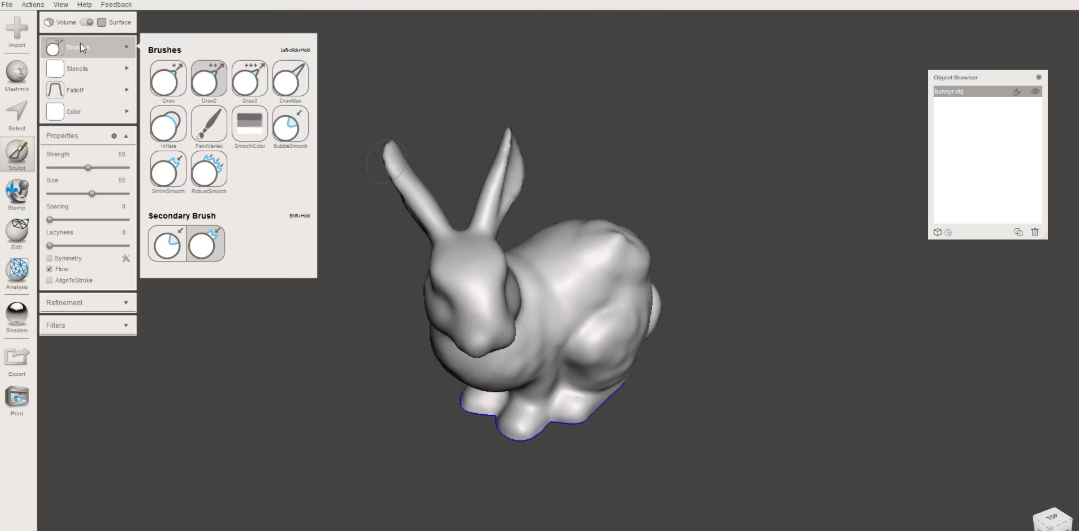The width and height of the screenshot is (1079, 531).
Task: Expand the Filters section
Action: pos(87,325)
